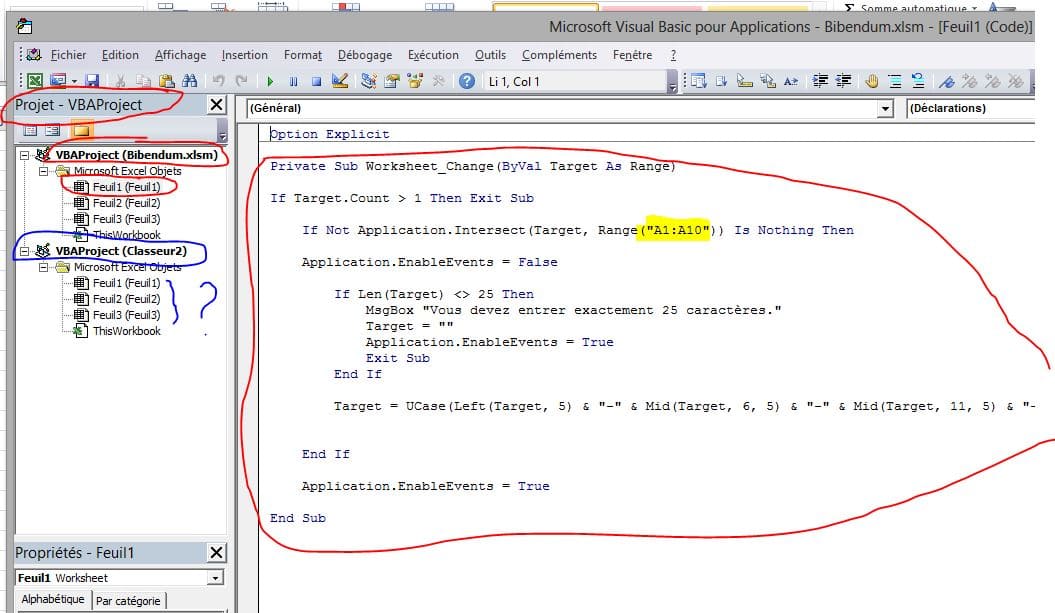Open the Outils menu
This screenshot has width=1055, height=613.
click(x=490, y=55)
